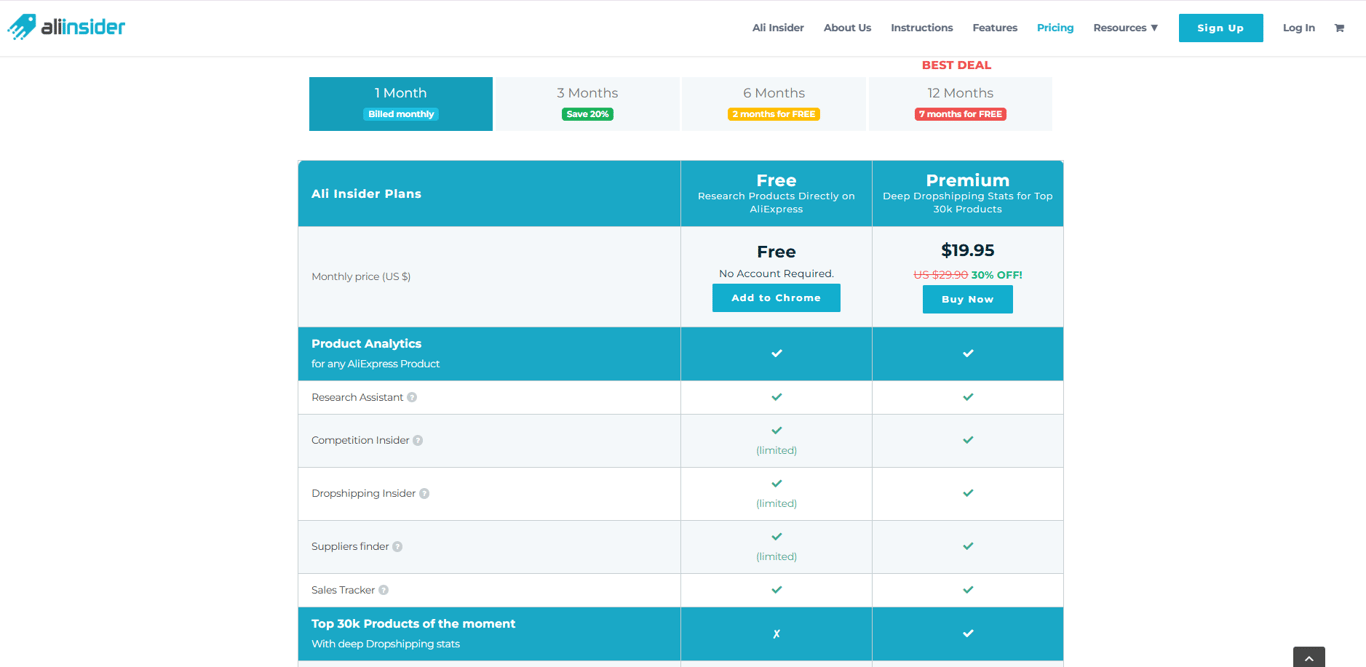Screen dimensions: 1366x667
Task: Click the 'No Account Required.' text
Action: click(776, 274)
